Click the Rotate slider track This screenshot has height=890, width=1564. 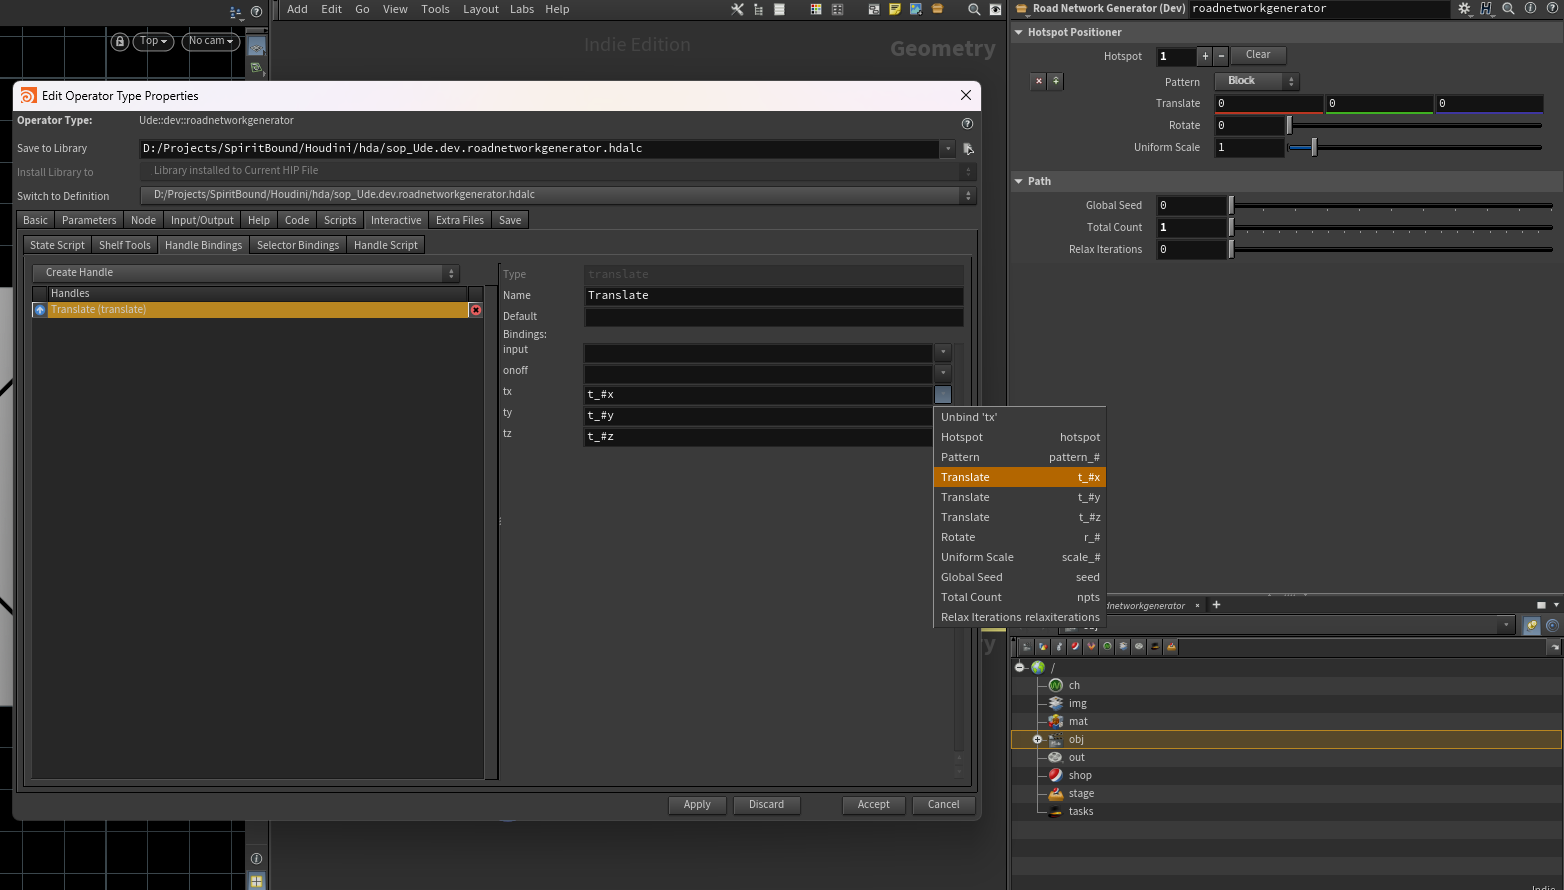(x=1415, y=125)
